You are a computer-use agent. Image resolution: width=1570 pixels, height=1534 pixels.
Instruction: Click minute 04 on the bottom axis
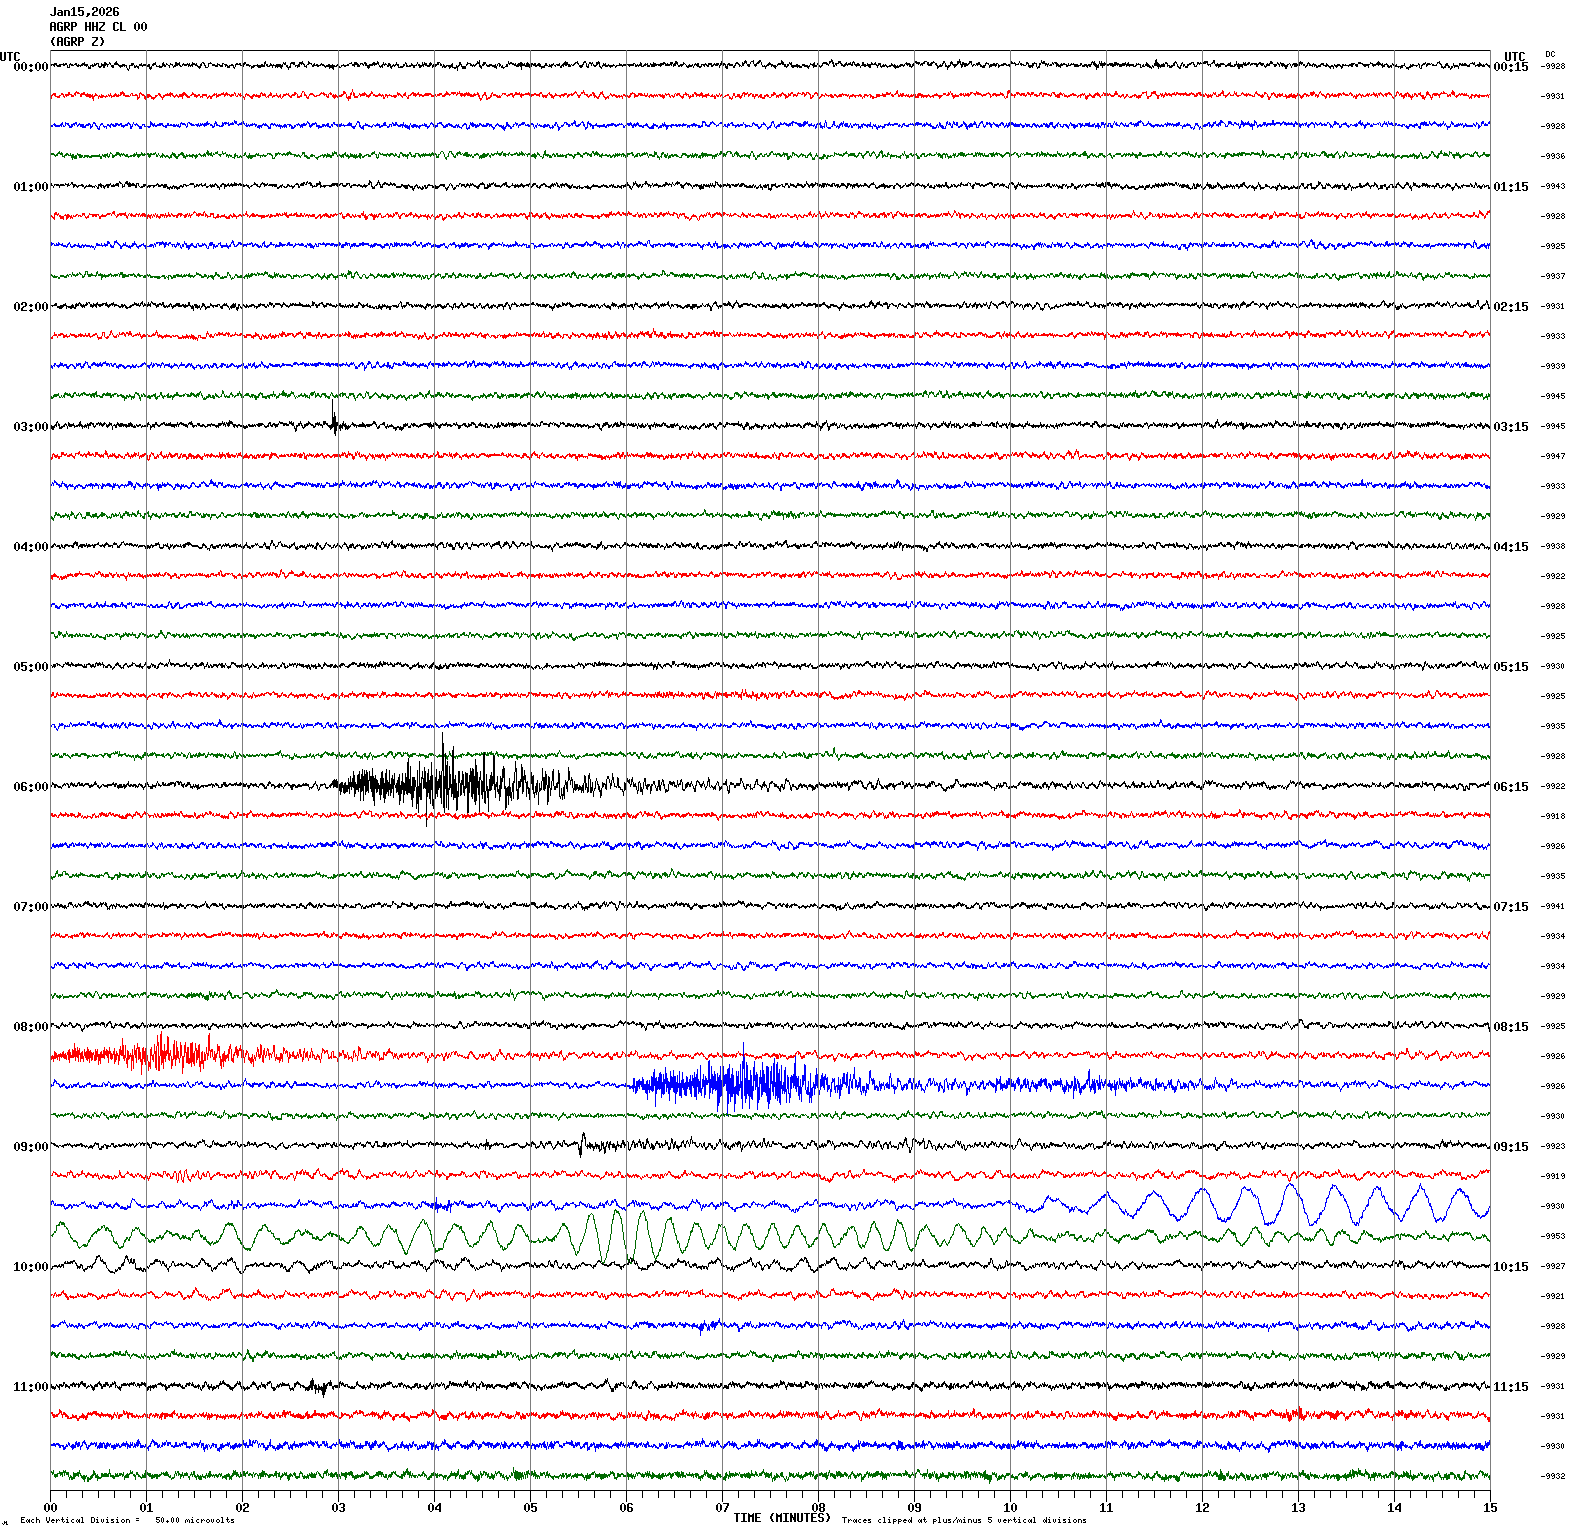click(434, 1507)
